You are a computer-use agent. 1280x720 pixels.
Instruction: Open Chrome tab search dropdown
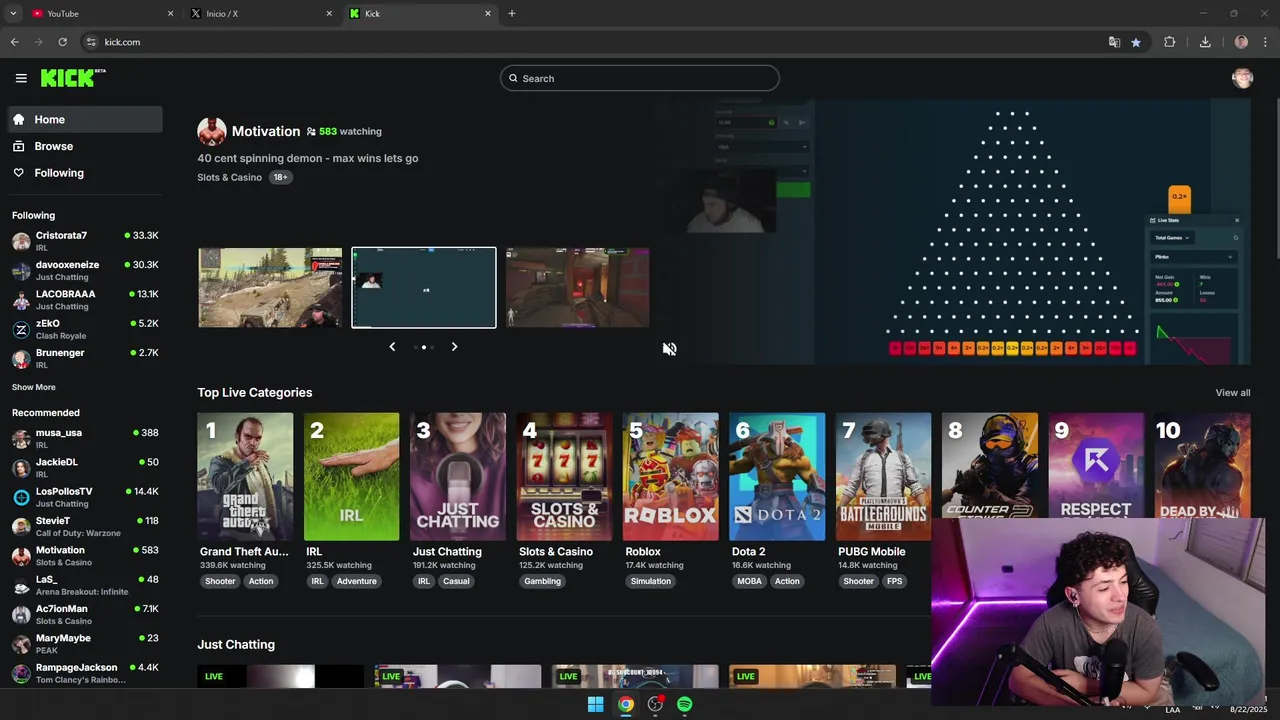pyautogui.click(x=13, y=13)
